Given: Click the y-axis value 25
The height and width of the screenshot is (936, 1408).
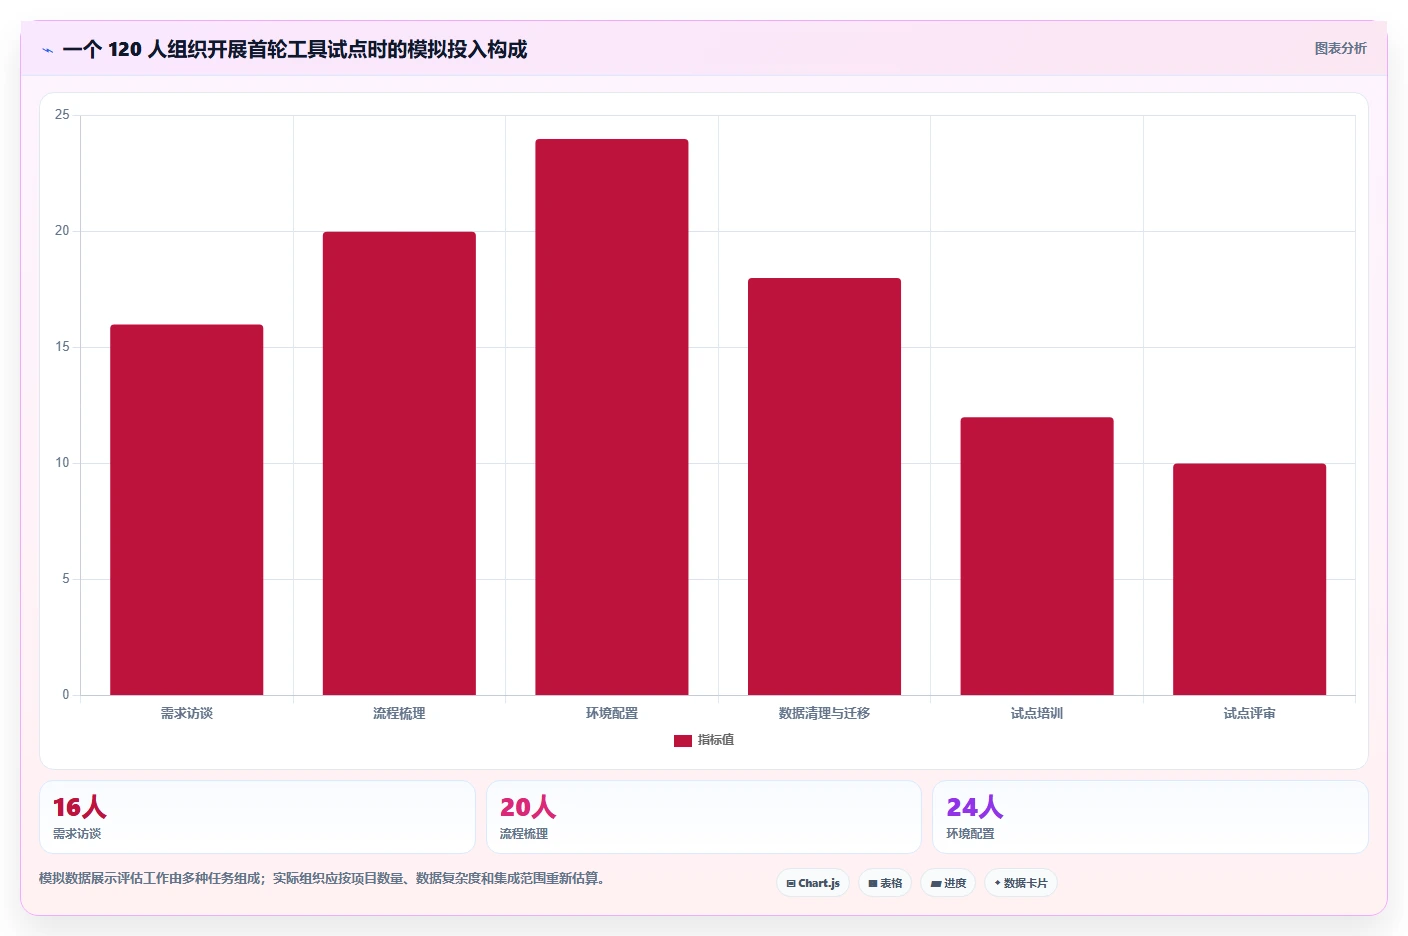Looking at the screenshot, I should click(62, 115).
